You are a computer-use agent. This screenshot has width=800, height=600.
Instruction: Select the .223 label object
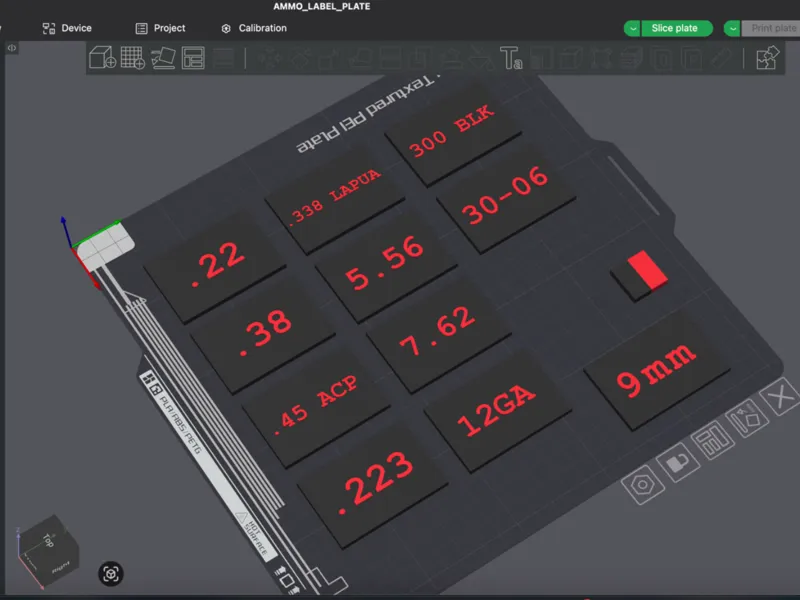point(373,486)
